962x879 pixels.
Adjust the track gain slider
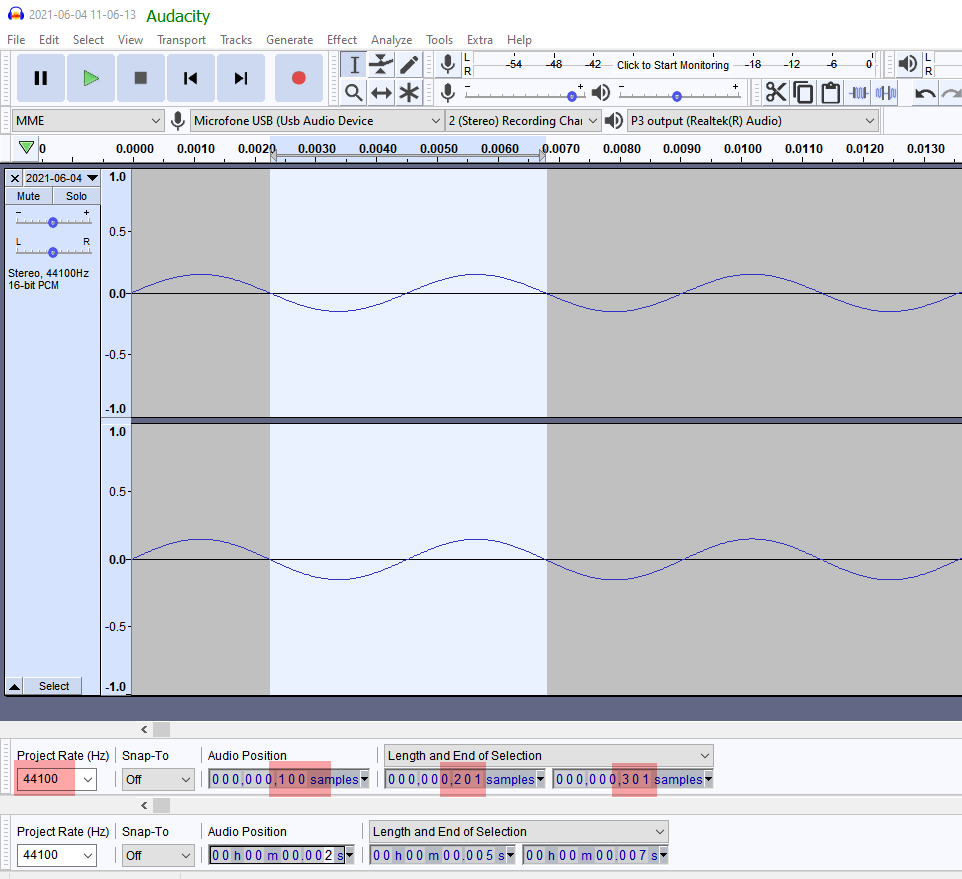(52, 221)
